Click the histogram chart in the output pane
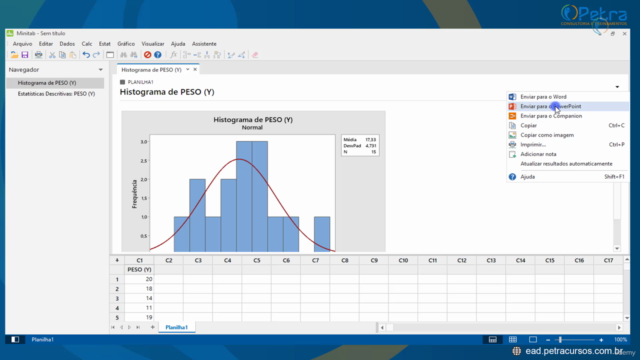The height and width of the screenshot is (360, 640). coord(253,182)
